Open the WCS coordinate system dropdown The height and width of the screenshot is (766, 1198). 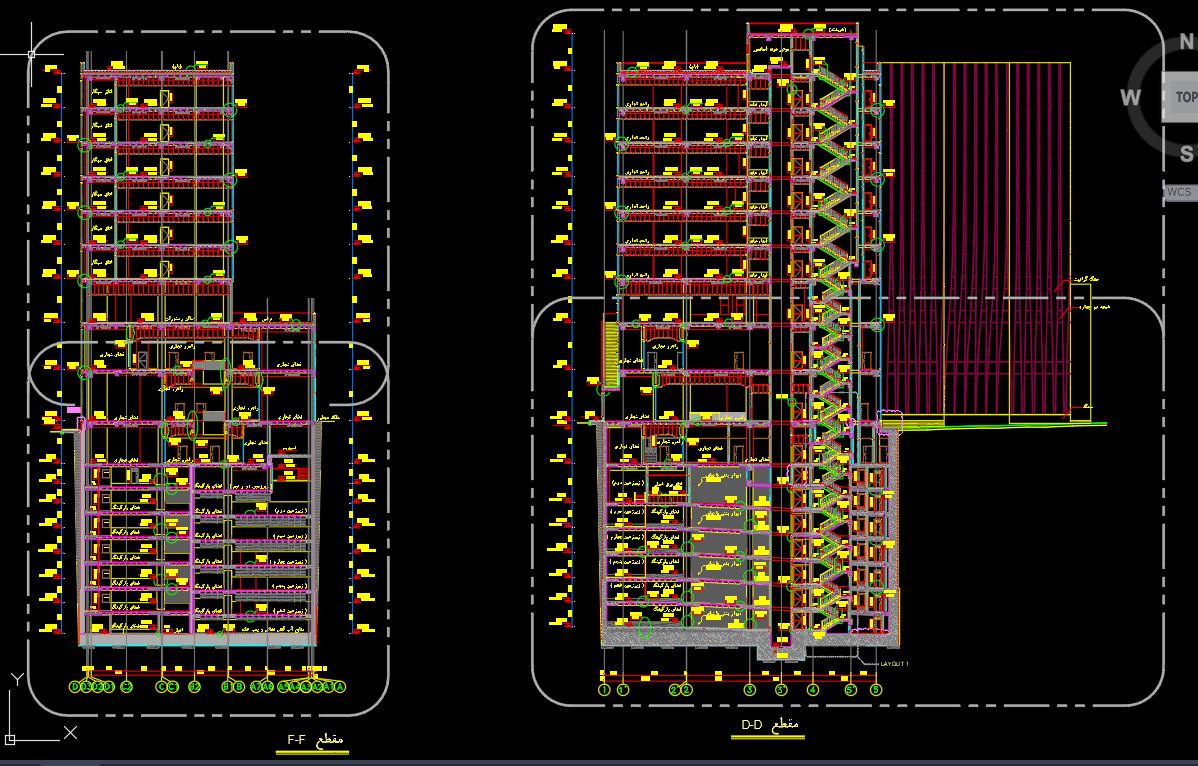pos(1180,192)
